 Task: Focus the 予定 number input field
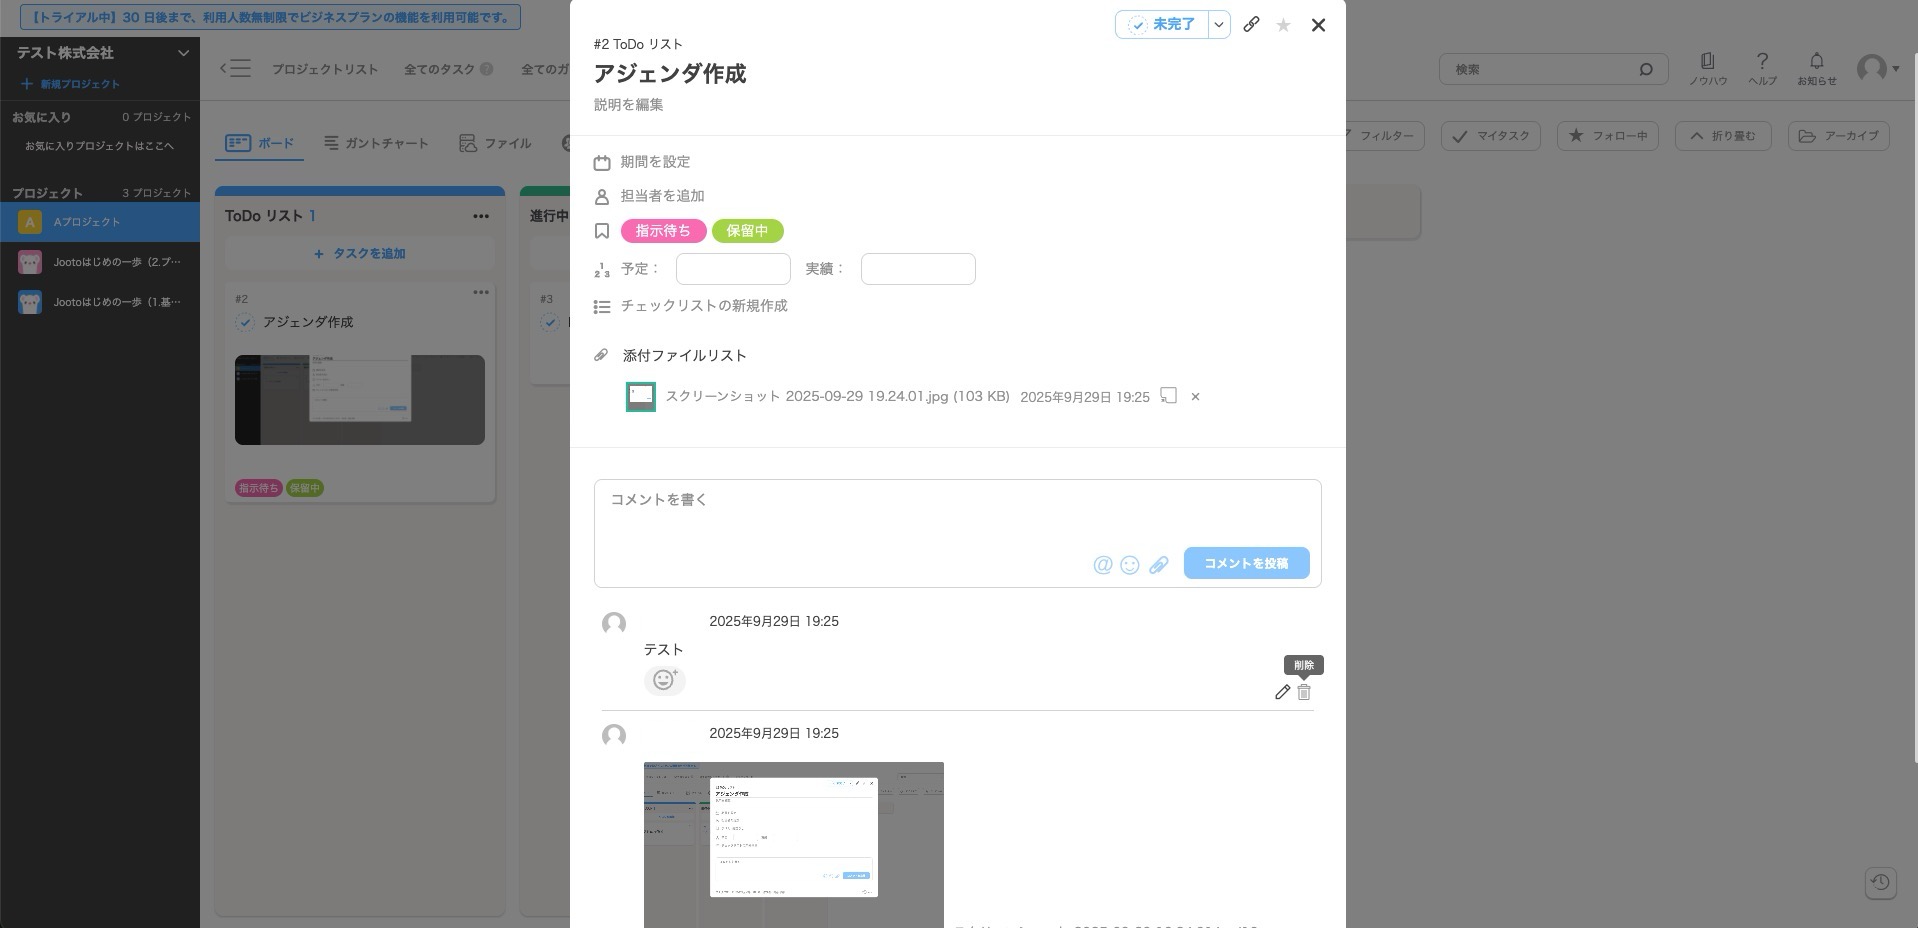coord(733,269)
